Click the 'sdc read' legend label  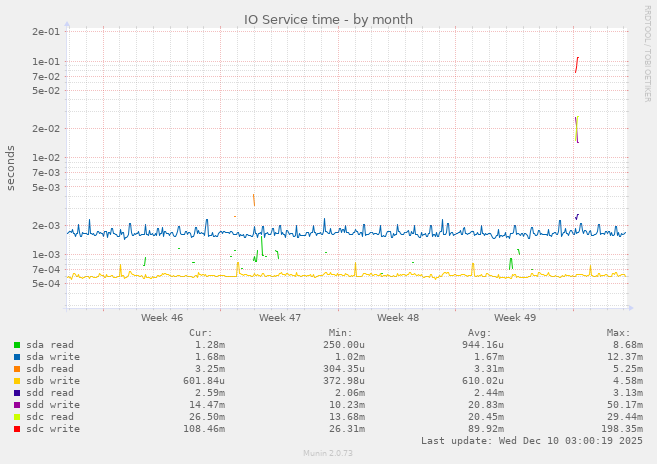coord(50,417)
